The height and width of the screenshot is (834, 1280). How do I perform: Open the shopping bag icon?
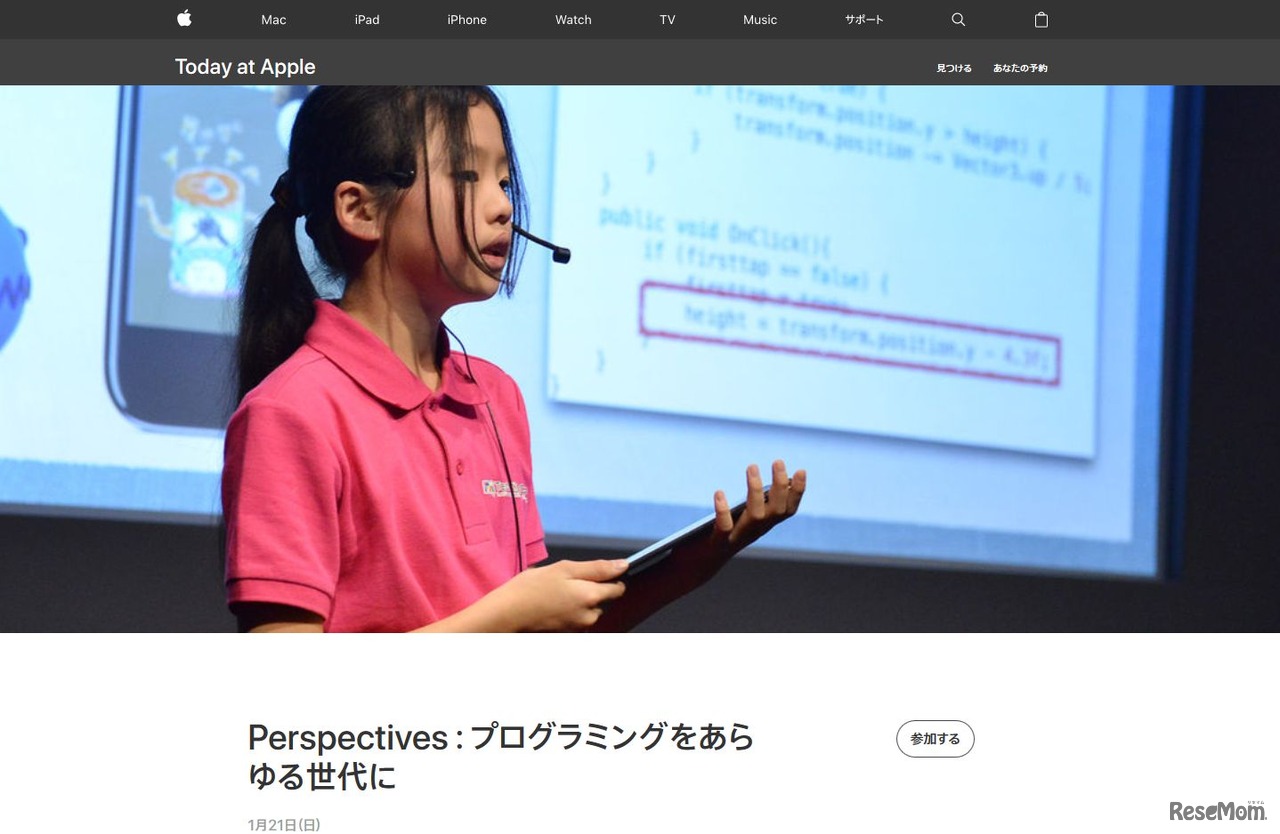point(1041,19)
